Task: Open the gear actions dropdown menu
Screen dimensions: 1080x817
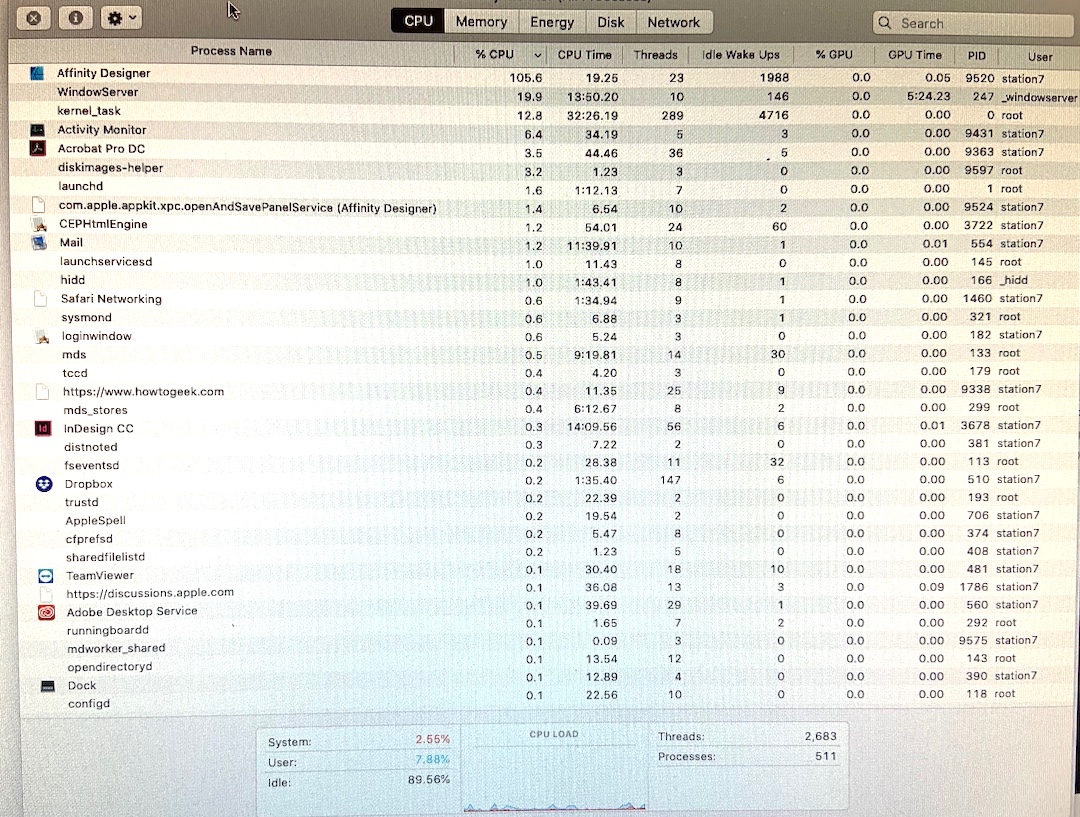Action: (x=121, y=18)
